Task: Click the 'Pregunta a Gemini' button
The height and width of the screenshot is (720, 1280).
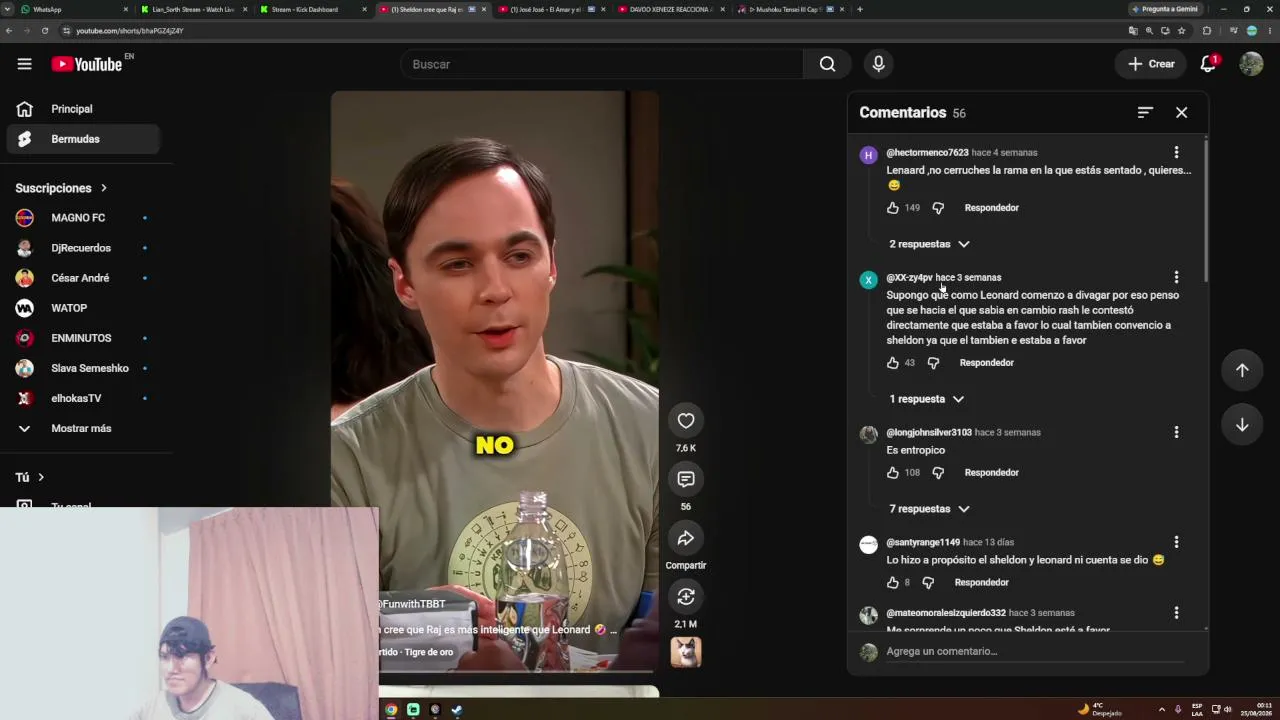Action: pos(1165,9)
